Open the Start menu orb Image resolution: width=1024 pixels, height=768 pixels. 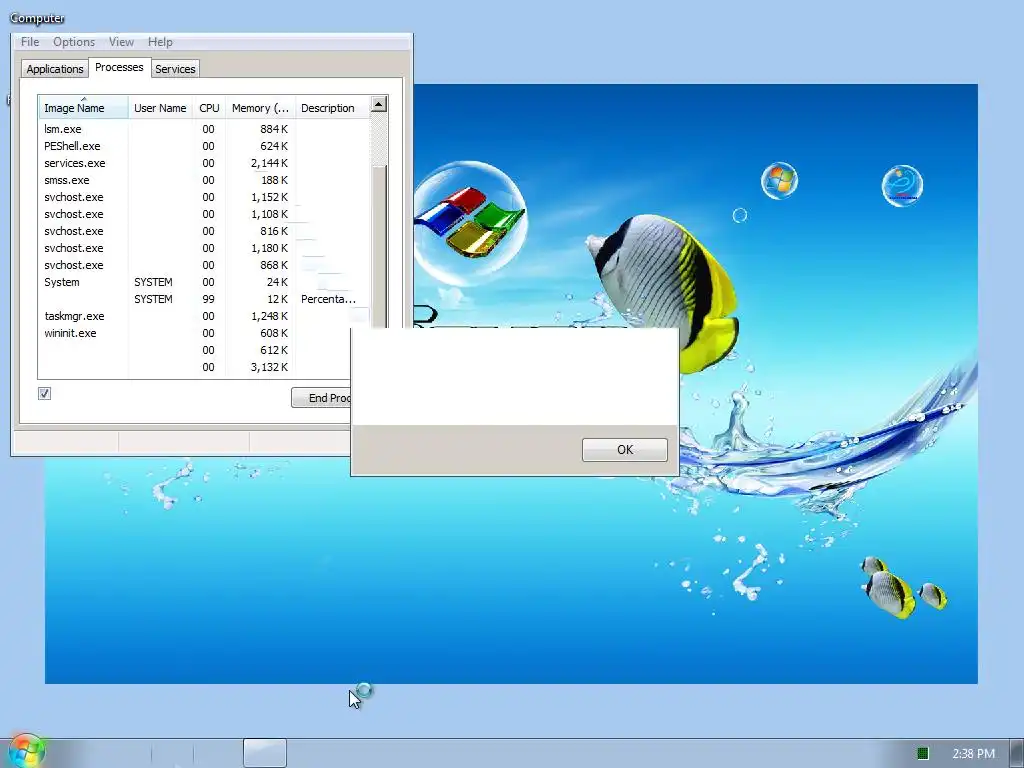click(x=26, y=752)
